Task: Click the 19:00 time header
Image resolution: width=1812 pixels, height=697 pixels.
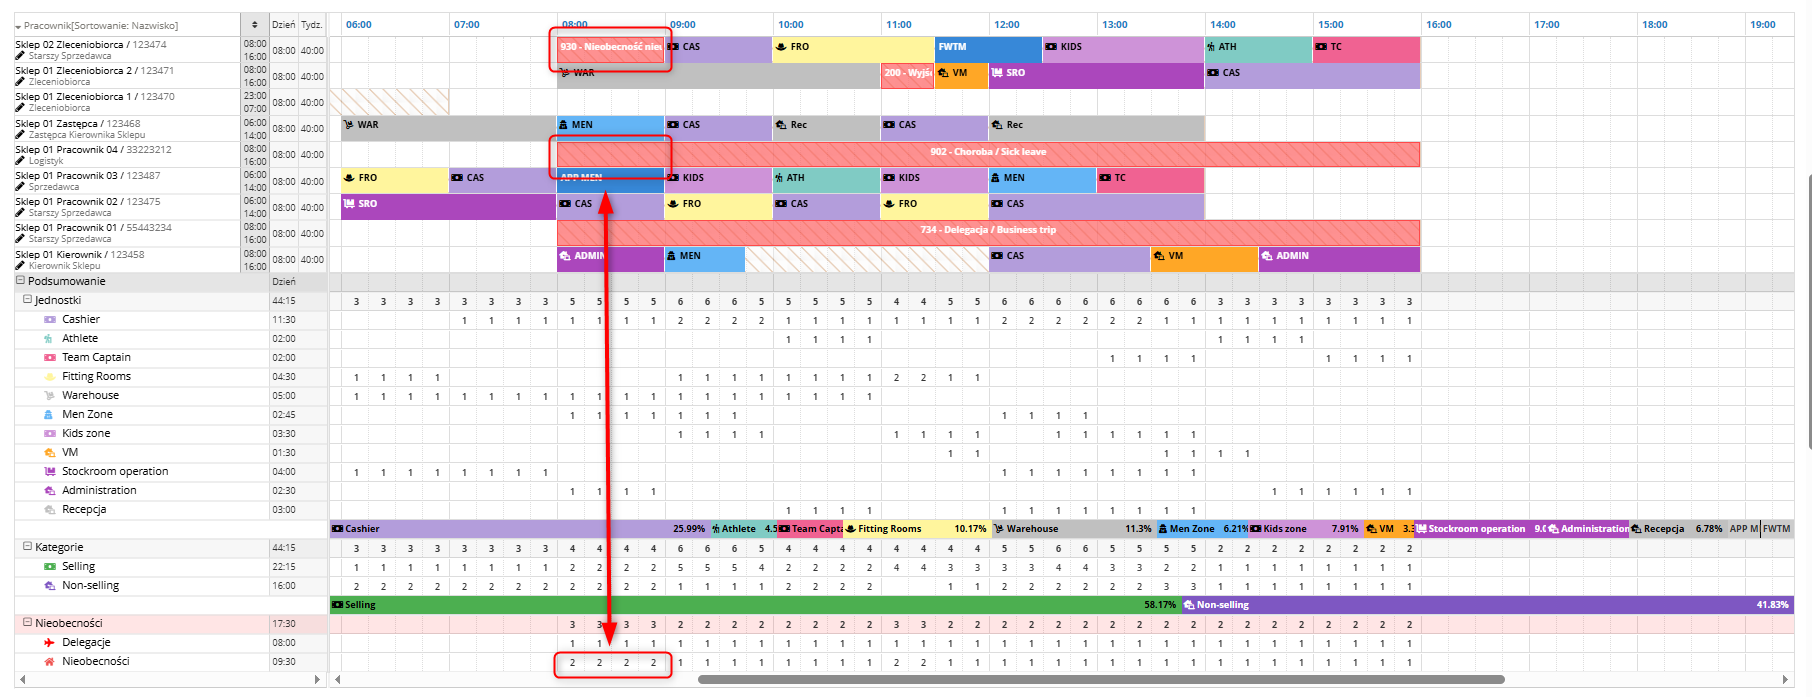Action: pyautogui.click(x=1763, y=25)
